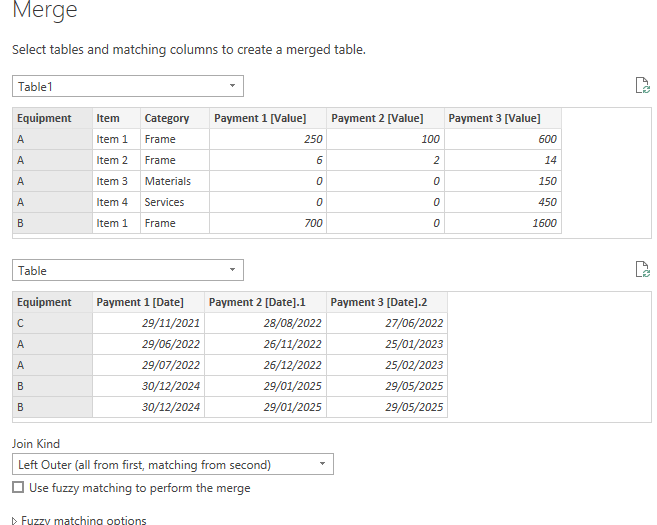The height and width of the screenshot is (525, 657).
Task: Click refresh preview icon beside Table dropdown
Action: pyautogui.click(x=642, y=269)
